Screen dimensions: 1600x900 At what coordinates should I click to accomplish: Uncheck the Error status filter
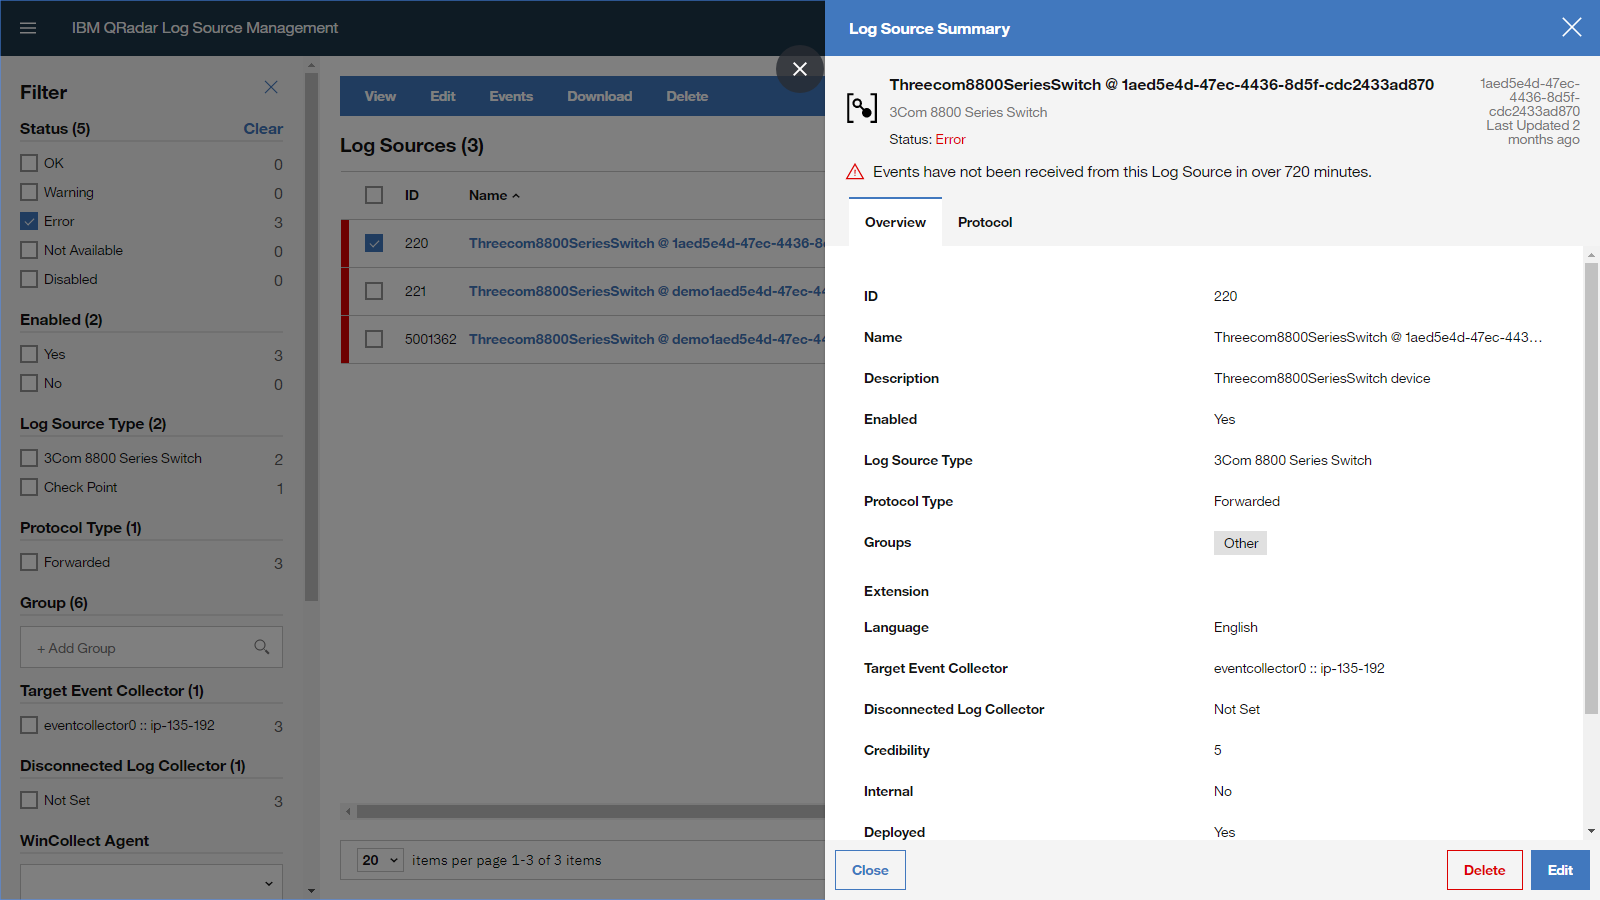point(29,221)
